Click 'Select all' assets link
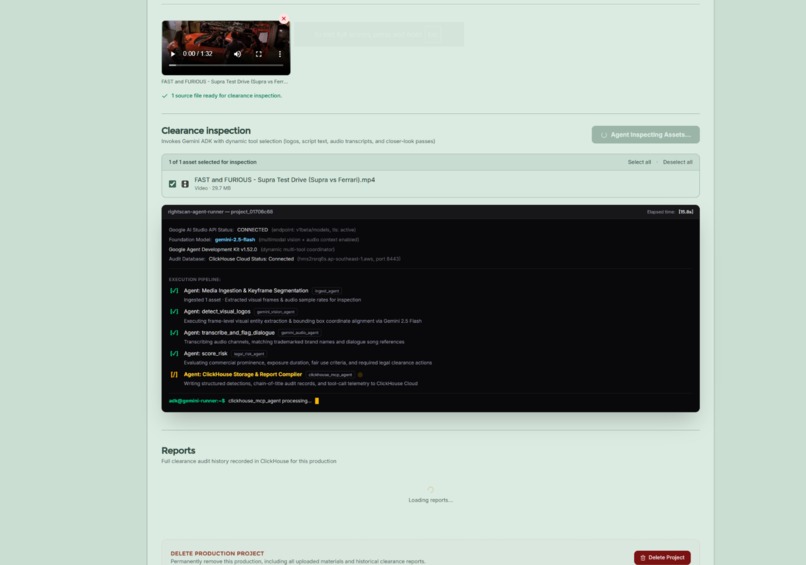 pos(639,162)
